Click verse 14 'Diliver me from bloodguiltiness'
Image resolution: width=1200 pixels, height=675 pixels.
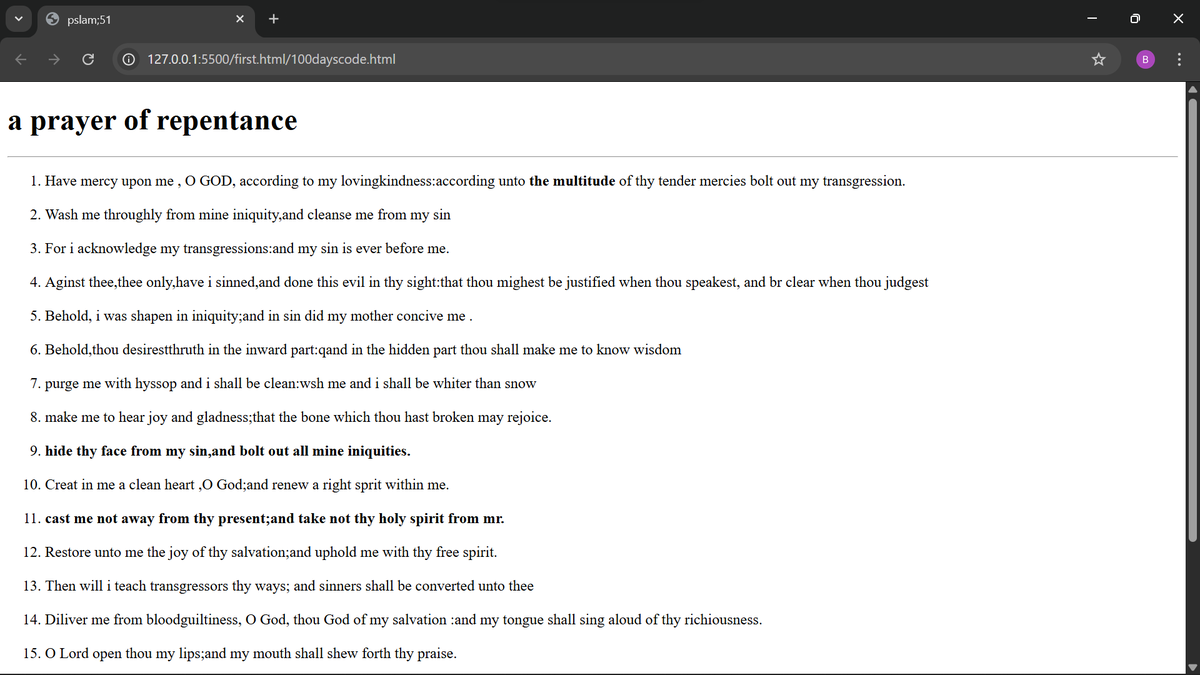pyautogui.click(x=403, y=620)
